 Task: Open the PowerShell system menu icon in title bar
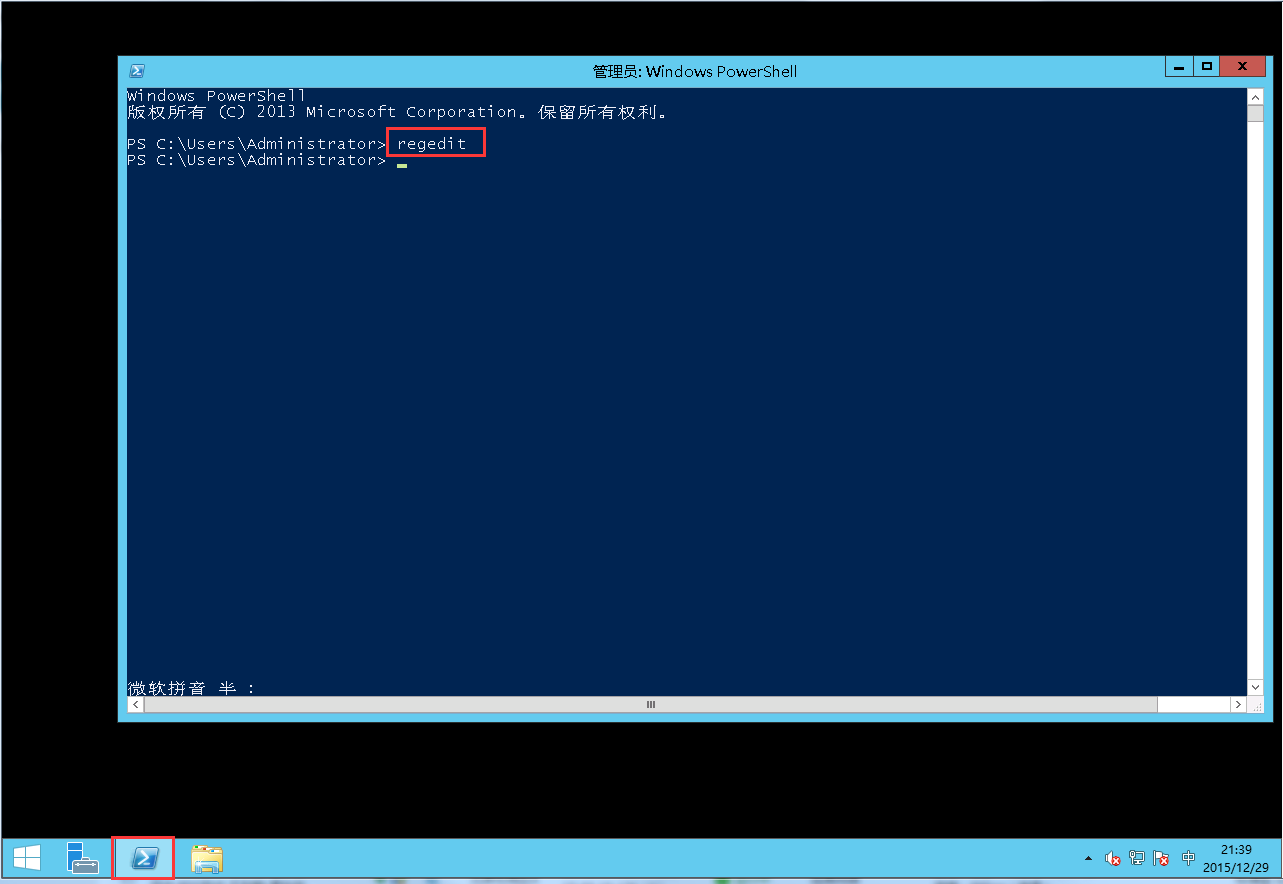coord(137,71)
